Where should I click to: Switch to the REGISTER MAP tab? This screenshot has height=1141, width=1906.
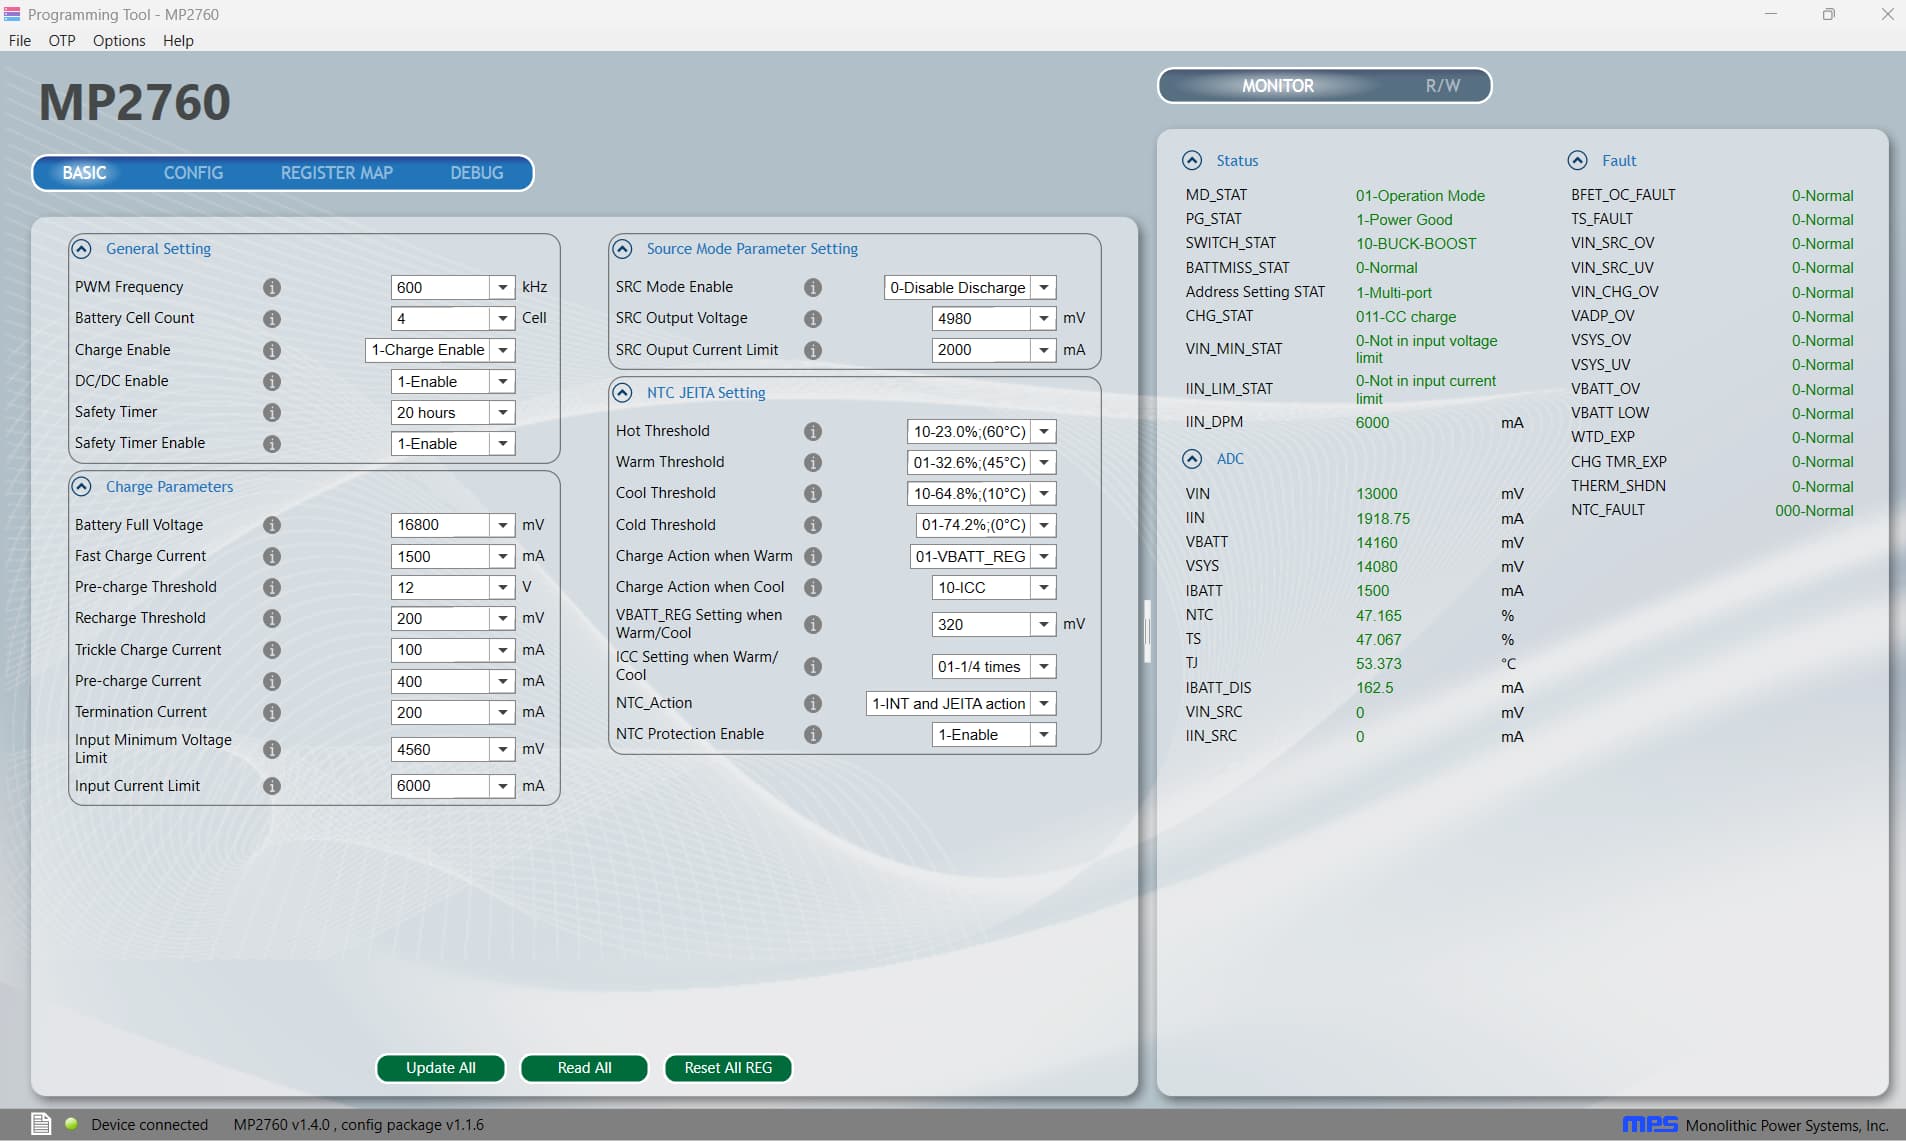pos(336,173)
